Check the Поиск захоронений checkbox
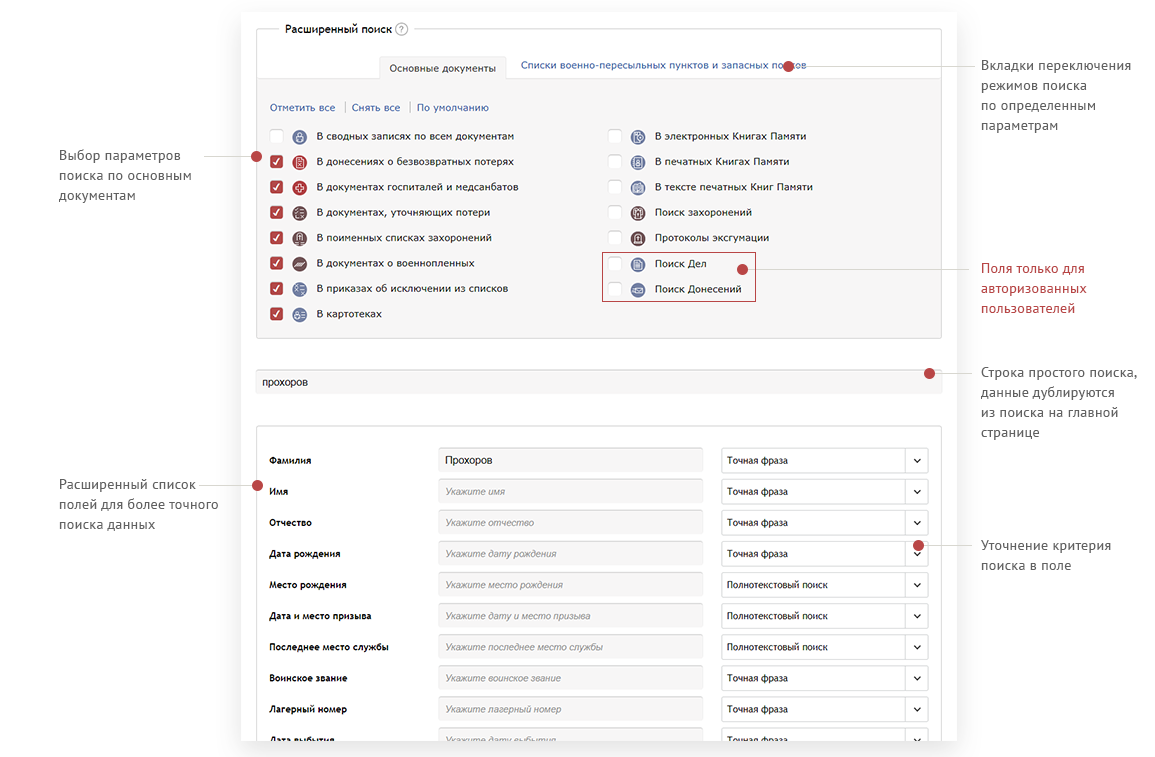The image size is (1155, 757). 614,212
